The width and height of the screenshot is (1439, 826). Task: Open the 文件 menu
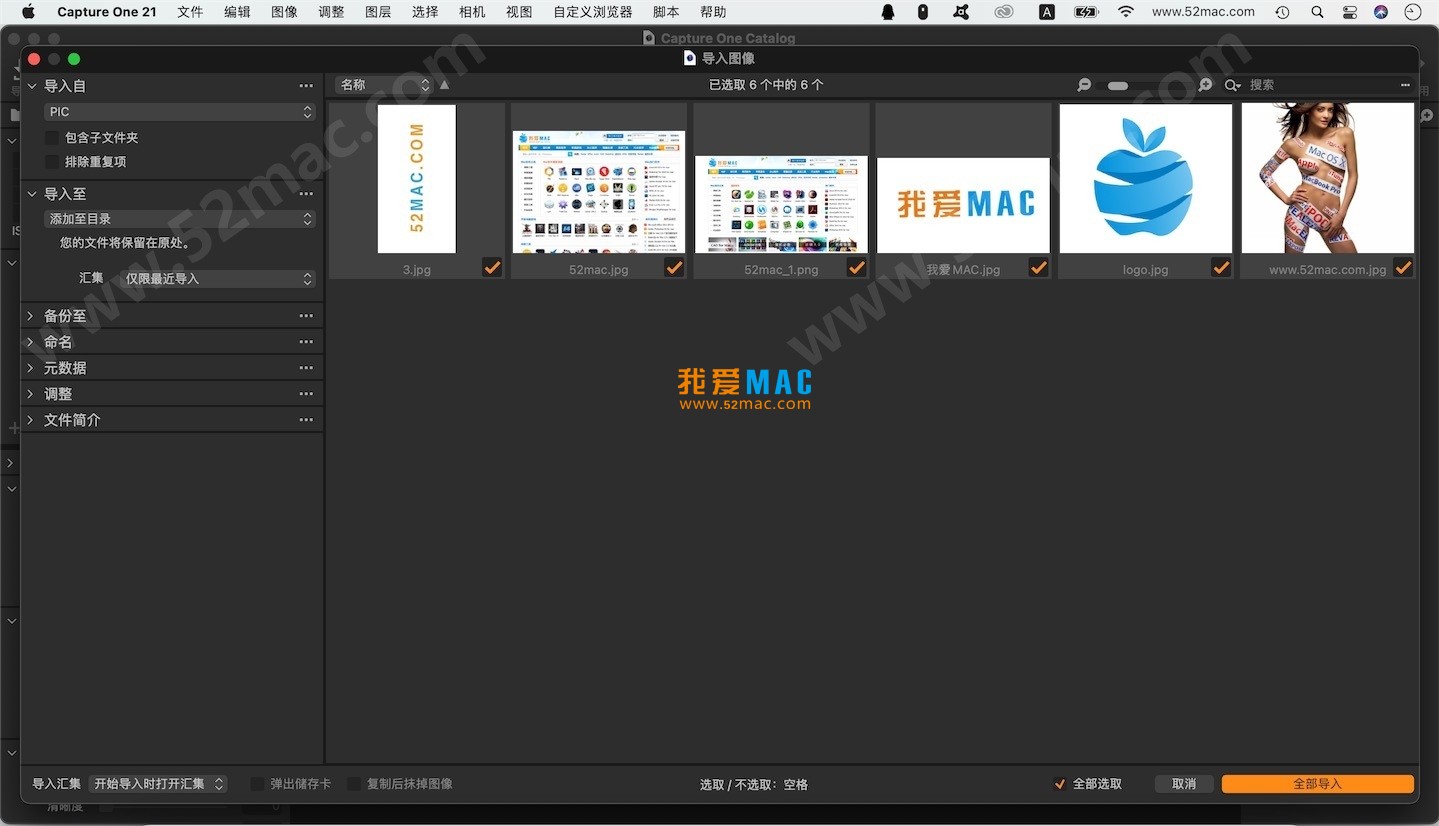190,12
